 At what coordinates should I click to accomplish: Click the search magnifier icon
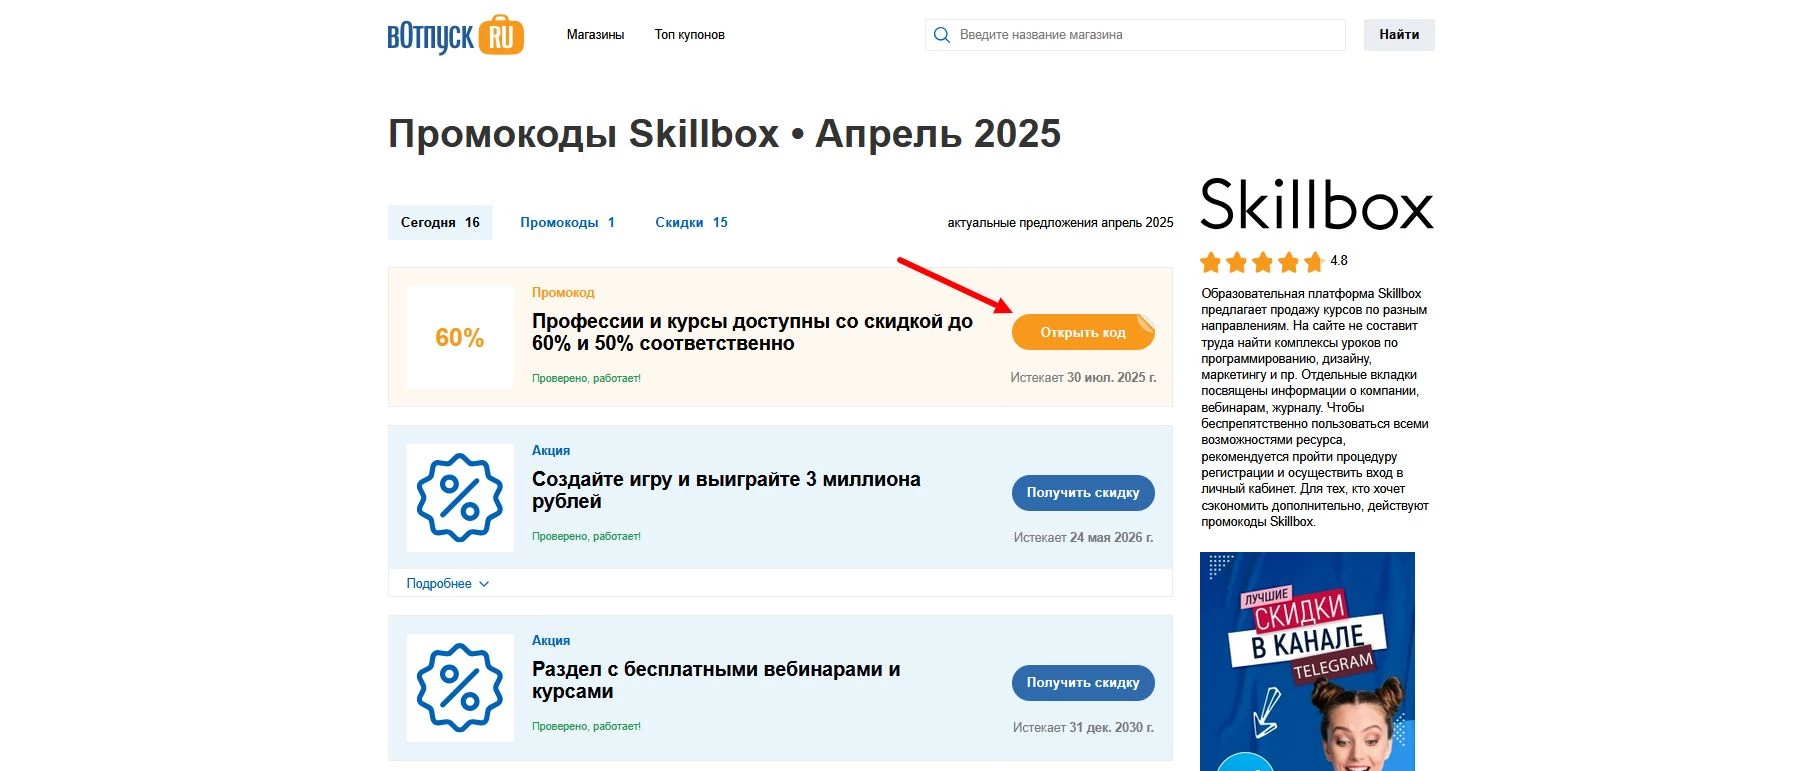[x=941, y=35]
